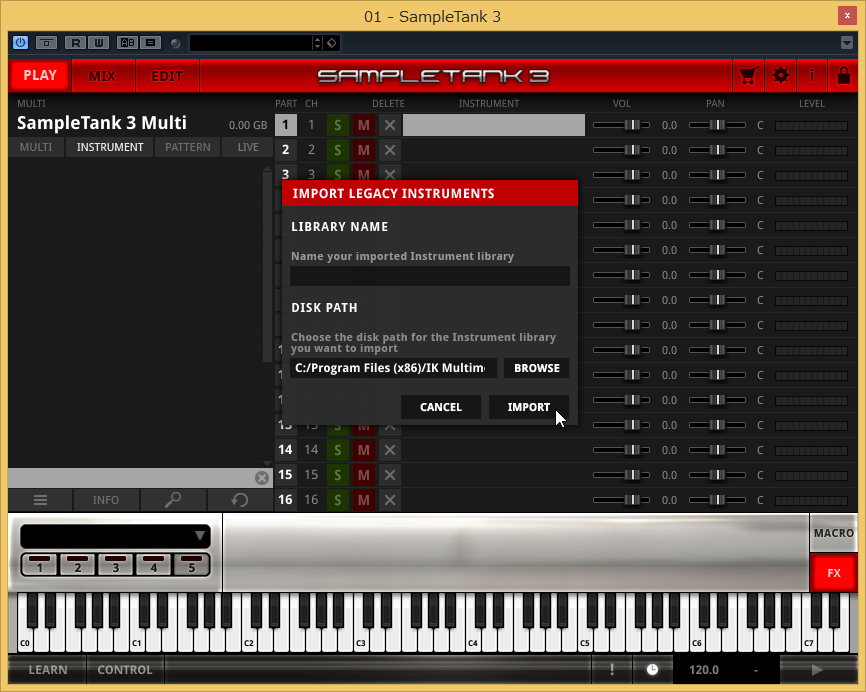Open the gear settings
The height and width of the screenshot is (692, 866).
click(x=780, y=76)
